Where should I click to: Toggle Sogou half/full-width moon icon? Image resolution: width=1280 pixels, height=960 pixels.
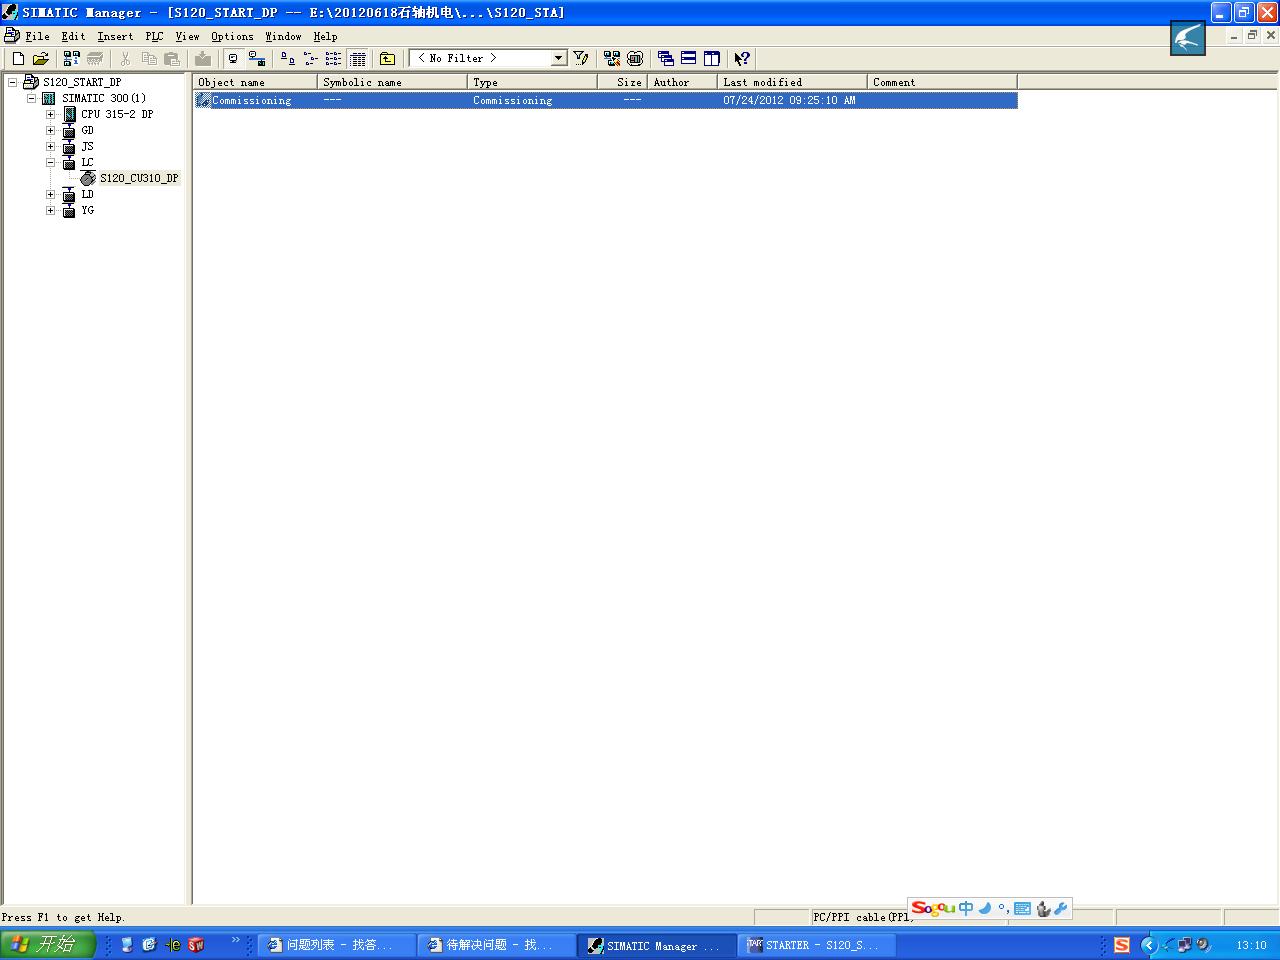[985, 908]
